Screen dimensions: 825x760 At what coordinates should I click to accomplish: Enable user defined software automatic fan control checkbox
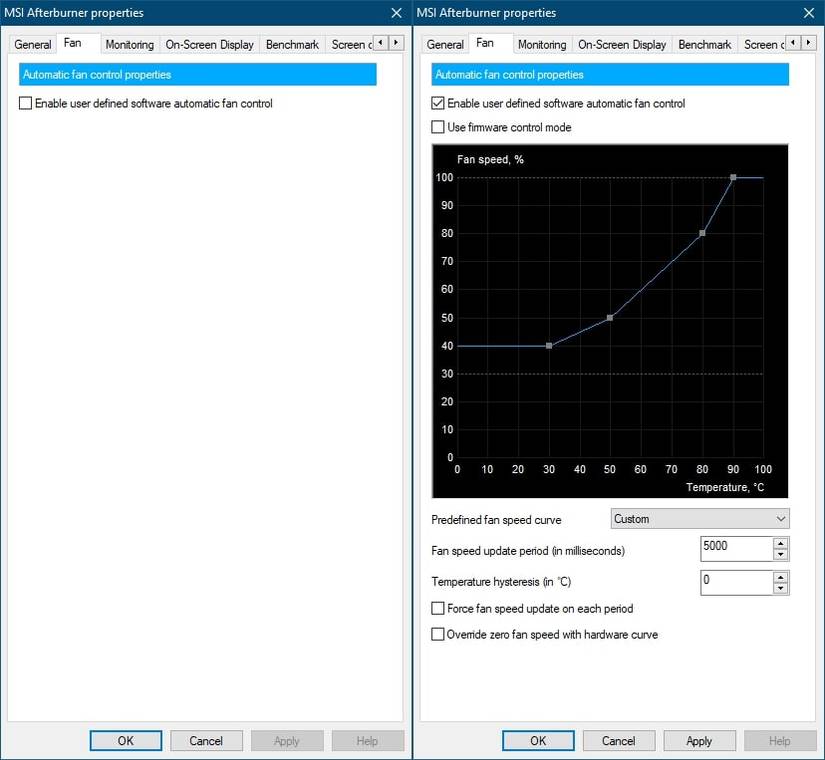(x=25, y=103)
